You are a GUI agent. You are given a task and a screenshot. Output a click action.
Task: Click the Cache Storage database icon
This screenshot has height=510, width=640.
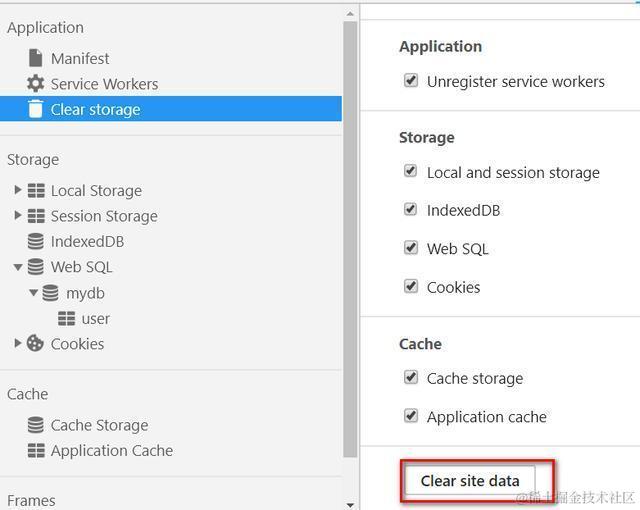tap(36, 425)
